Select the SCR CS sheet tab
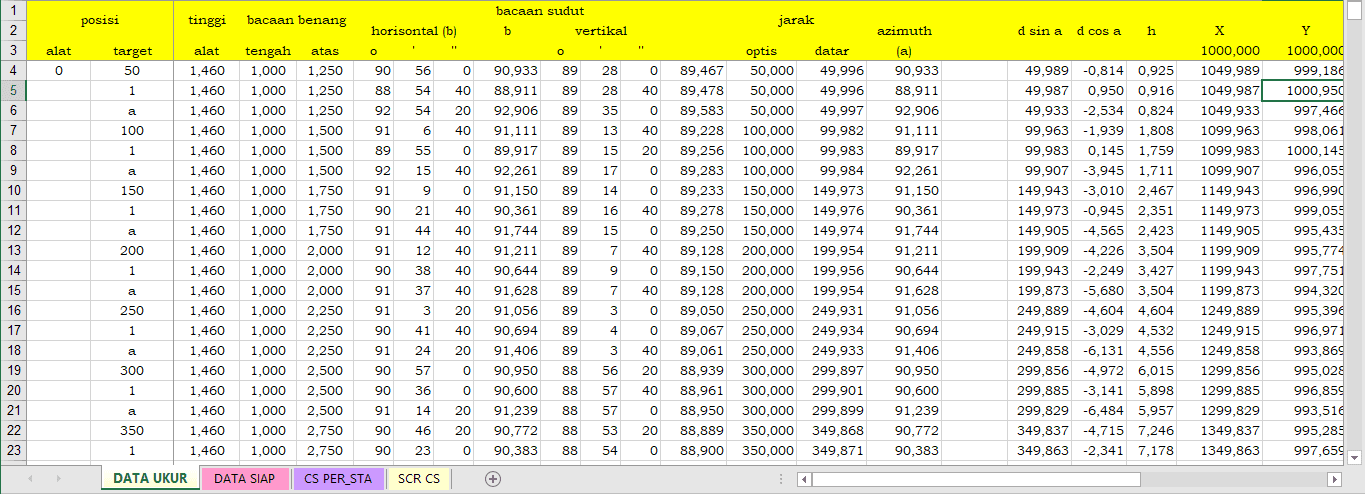This screenshot has width=1365, height=494. 418,479
